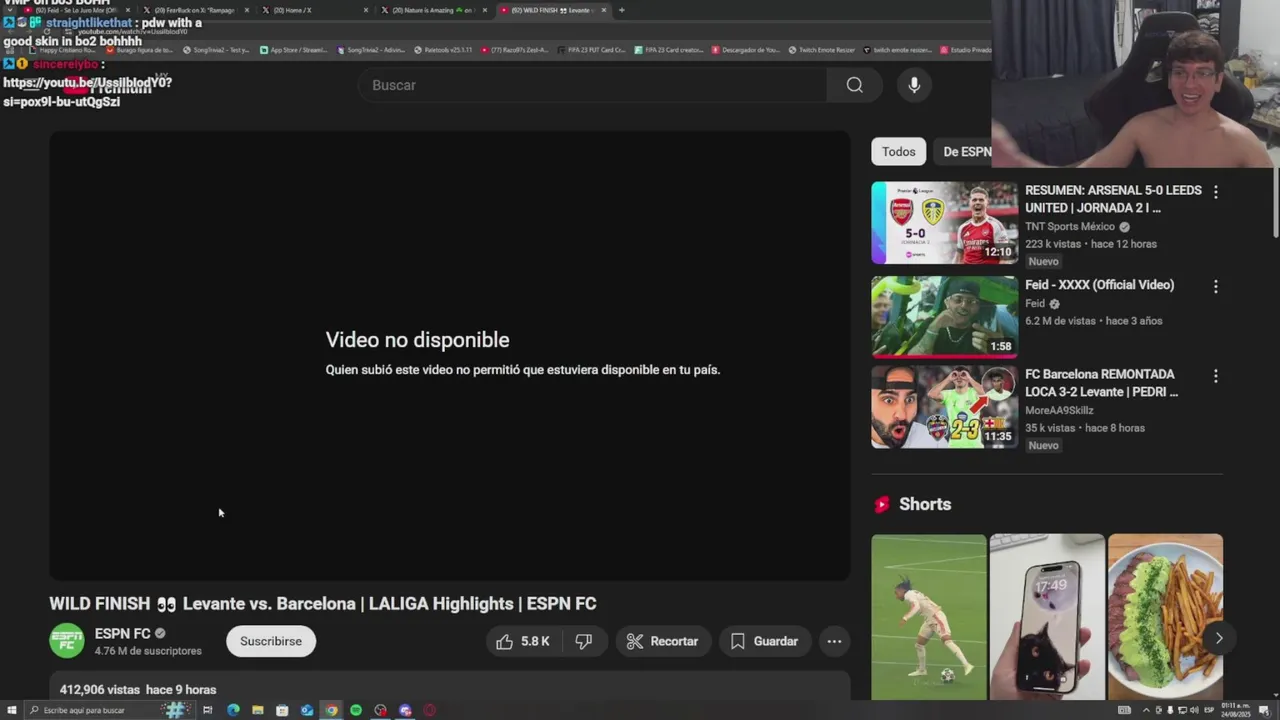Screen dimensions: 1280x720
Task: Open ESPN FC channel avatar
Action: tap(67, 641)
